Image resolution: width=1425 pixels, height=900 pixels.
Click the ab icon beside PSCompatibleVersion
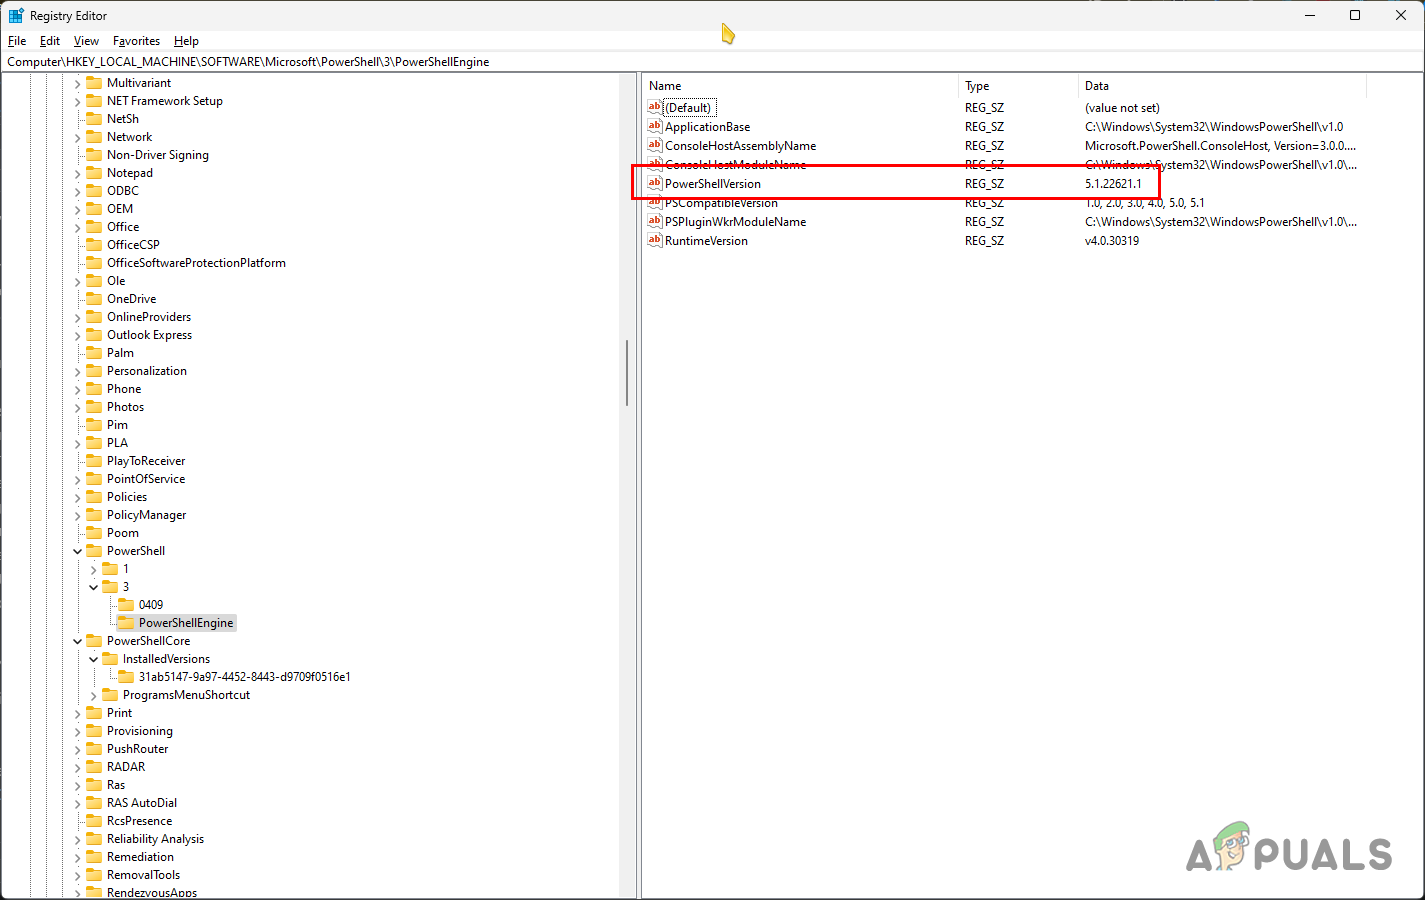pyautogui.click(x=655, y=202)
